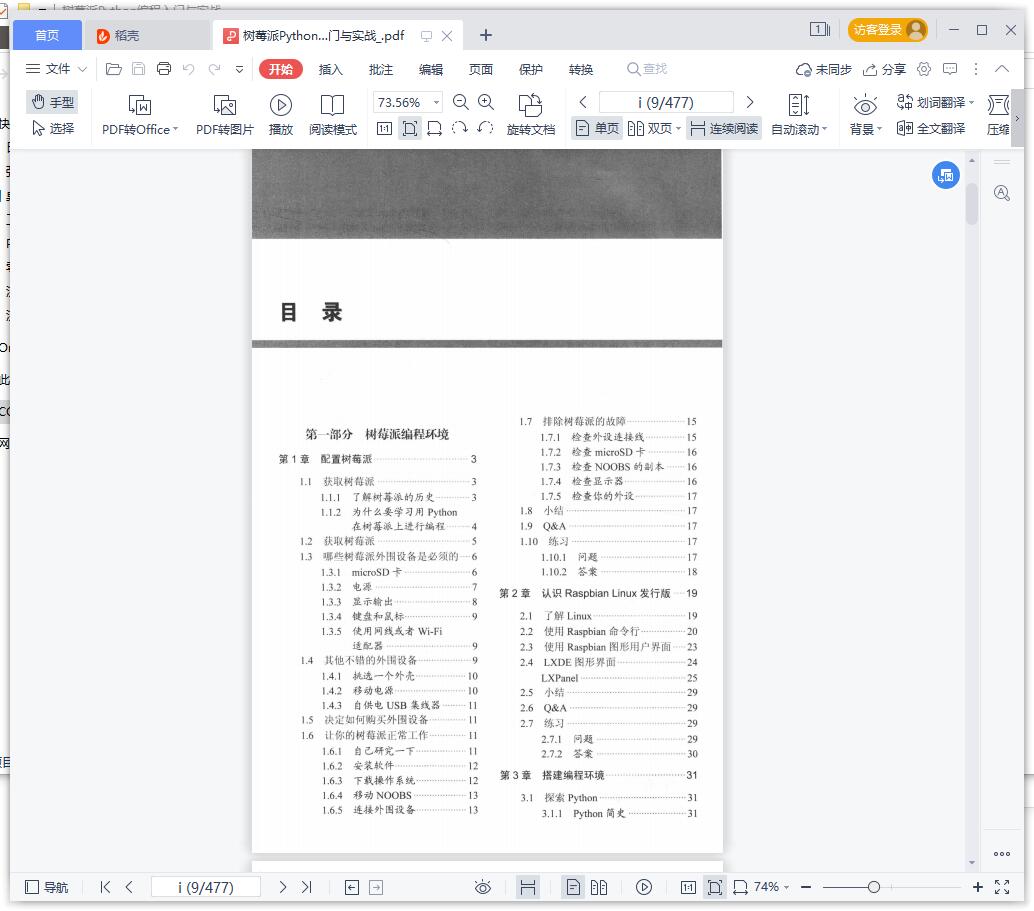This screenshot has width=1034, height=911.
Task: Open PDF转Office conversion tool
Action: pyautogui.click(x=140, y=115)
